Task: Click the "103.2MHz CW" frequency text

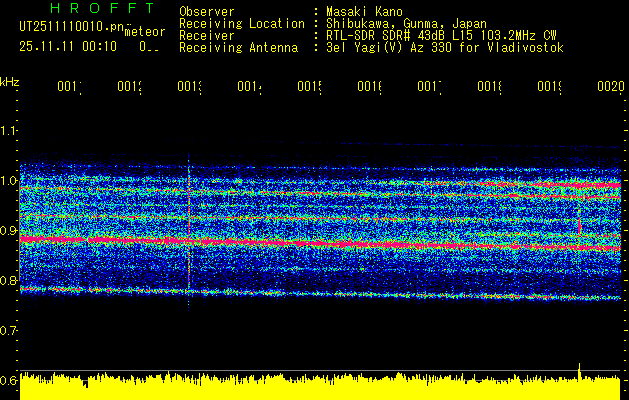Action: 517,36
